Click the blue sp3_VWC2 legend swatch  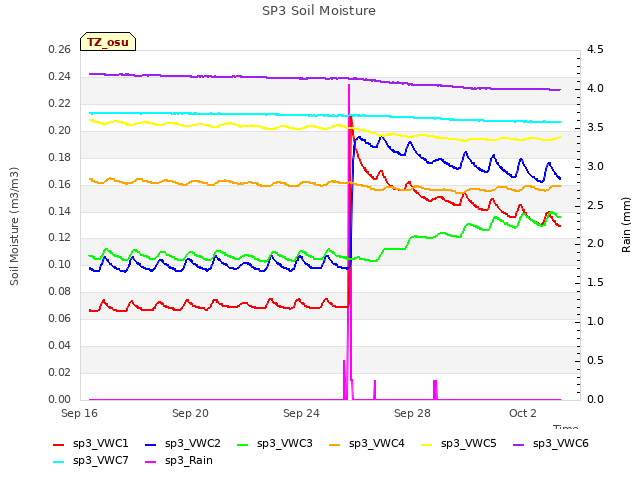click(x=151, y=444)
